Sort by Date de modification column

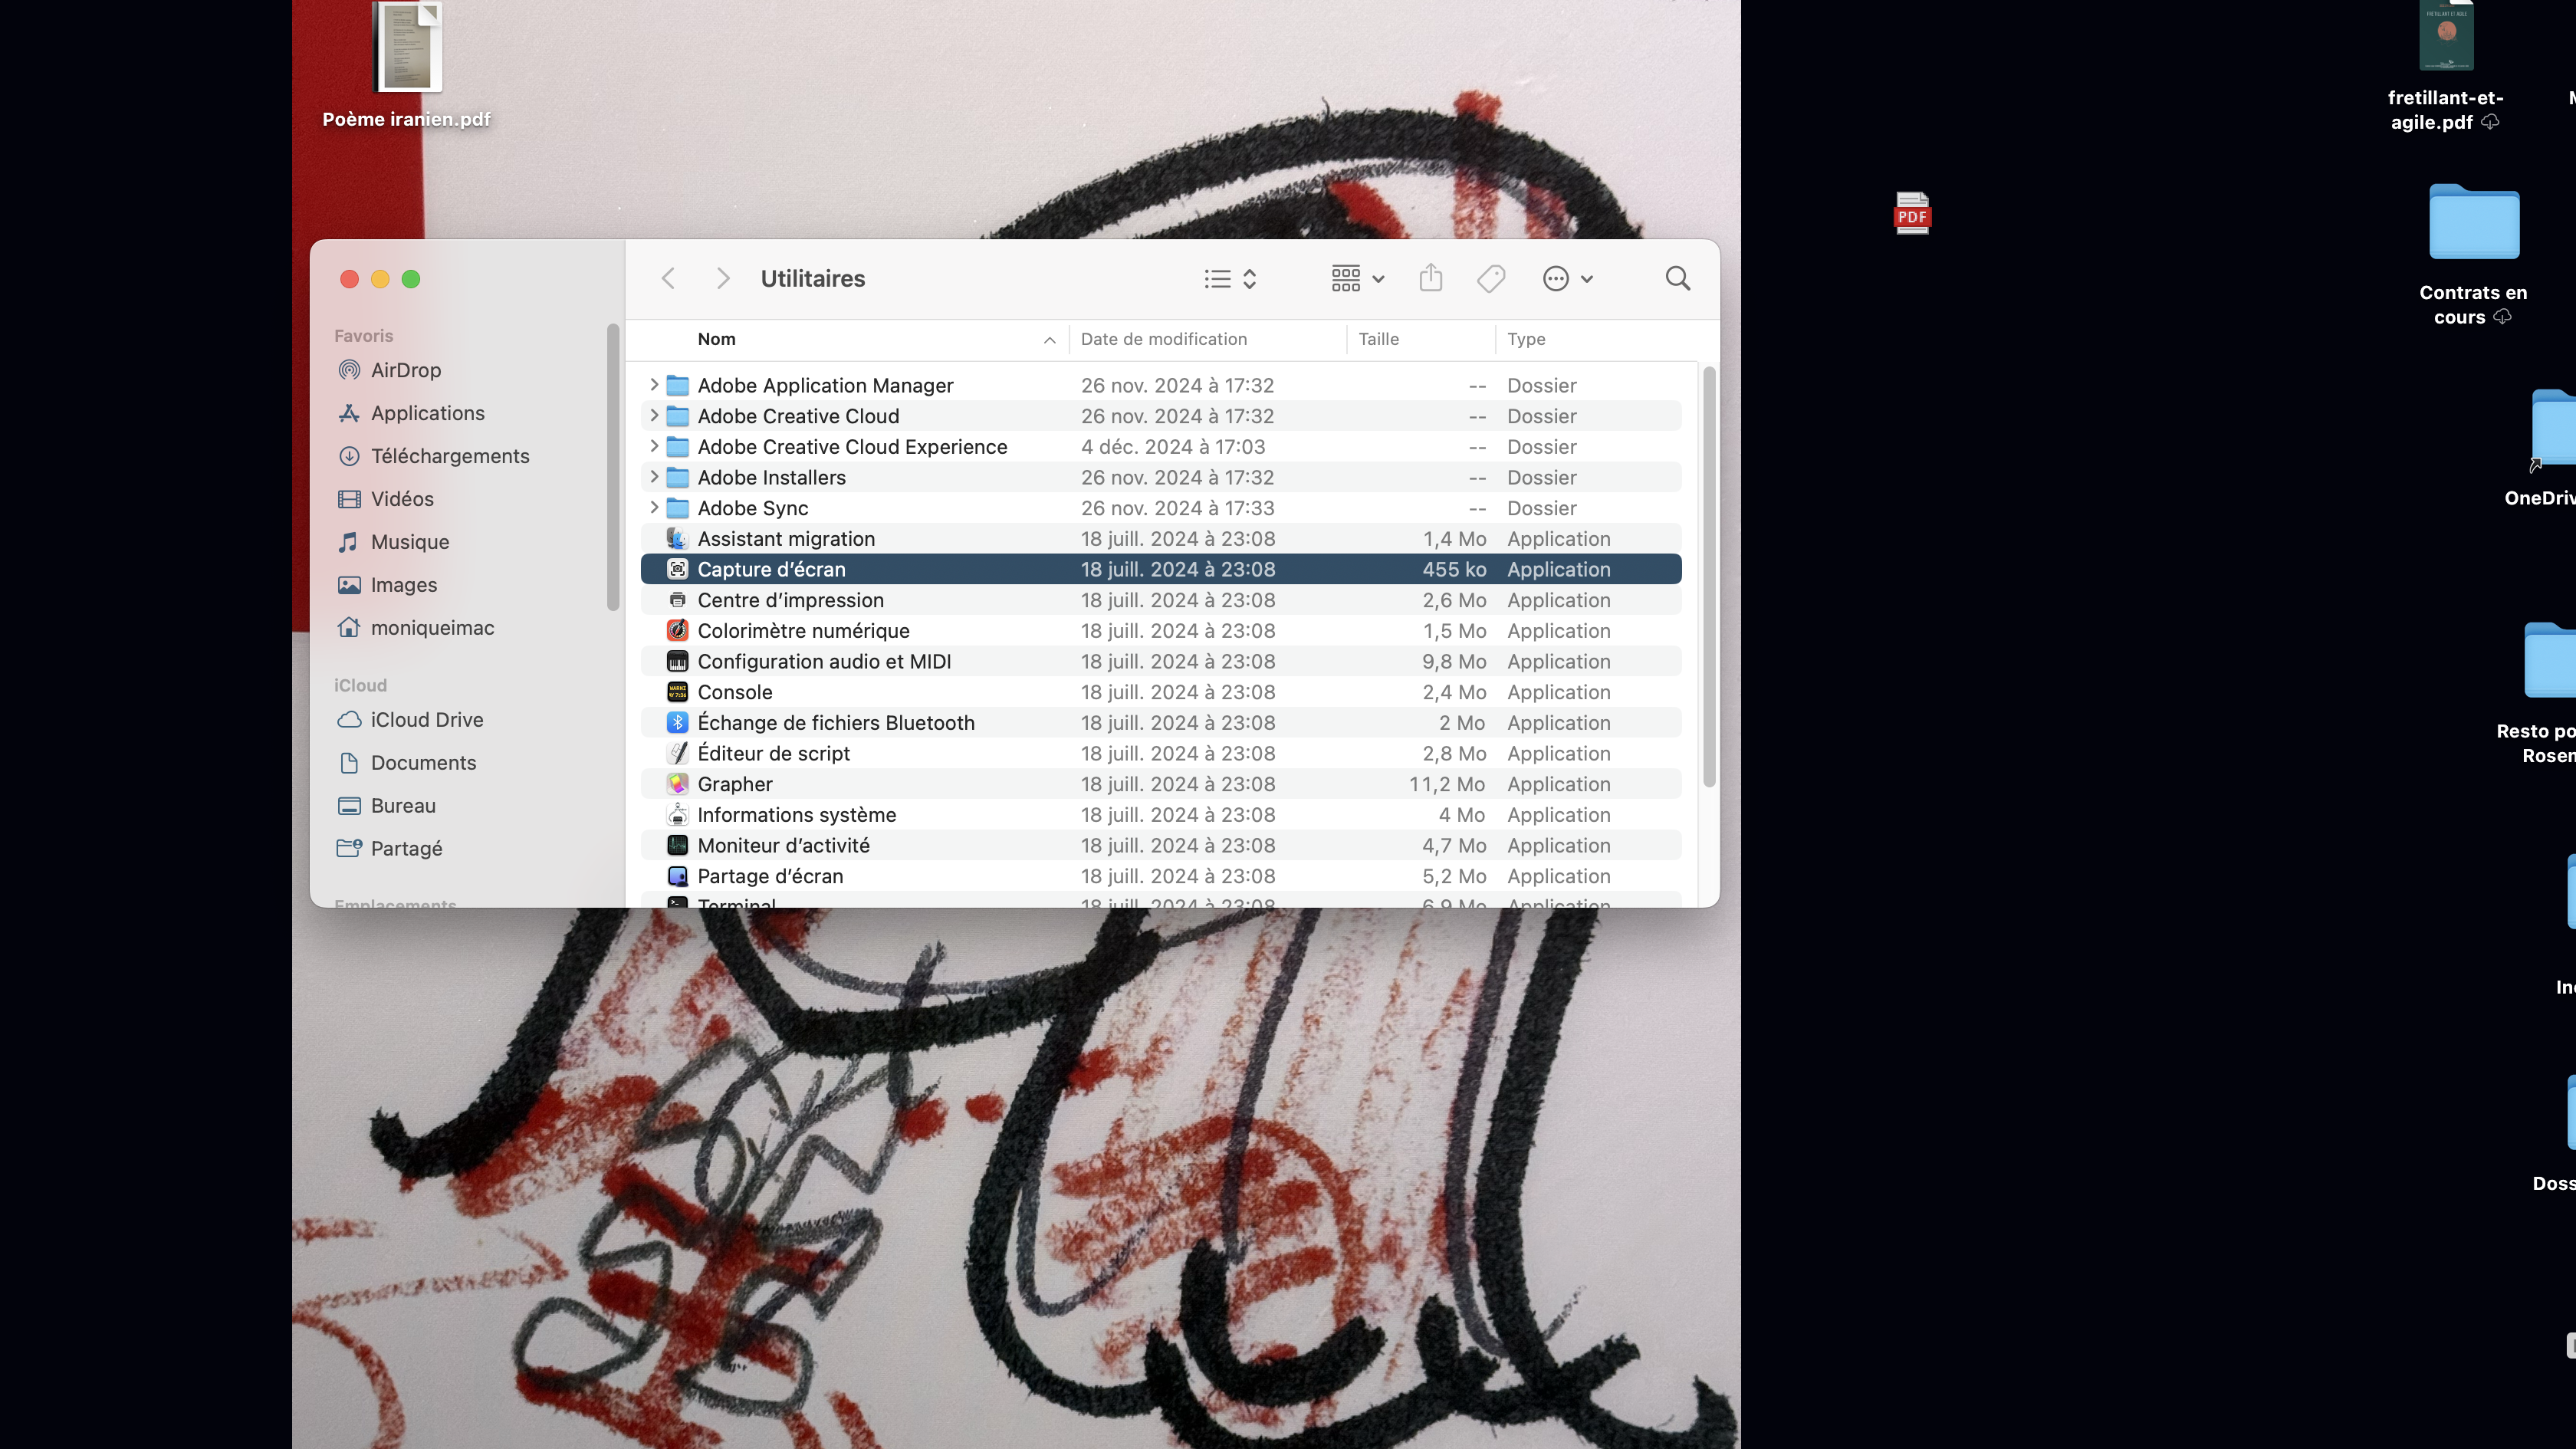[x=1163, y=339]
